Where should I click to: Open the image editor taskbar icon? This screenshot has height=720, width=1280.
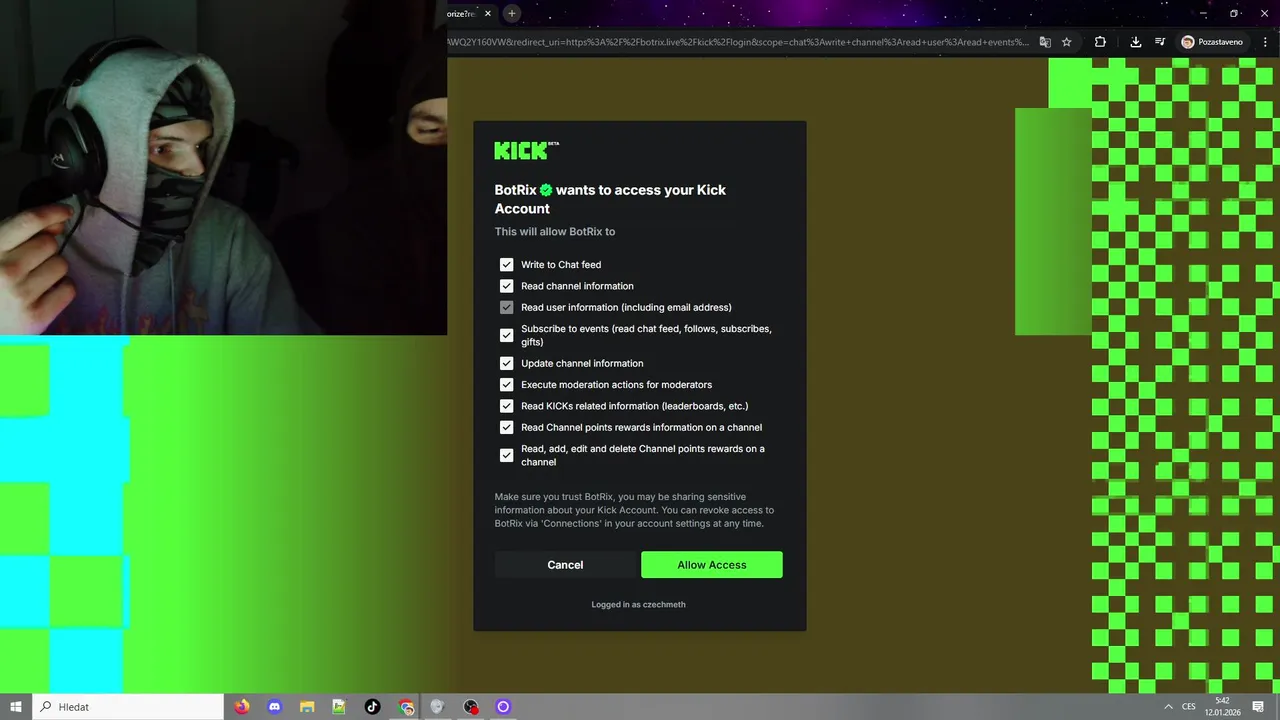pyautogui.click(x=339, y=707)
